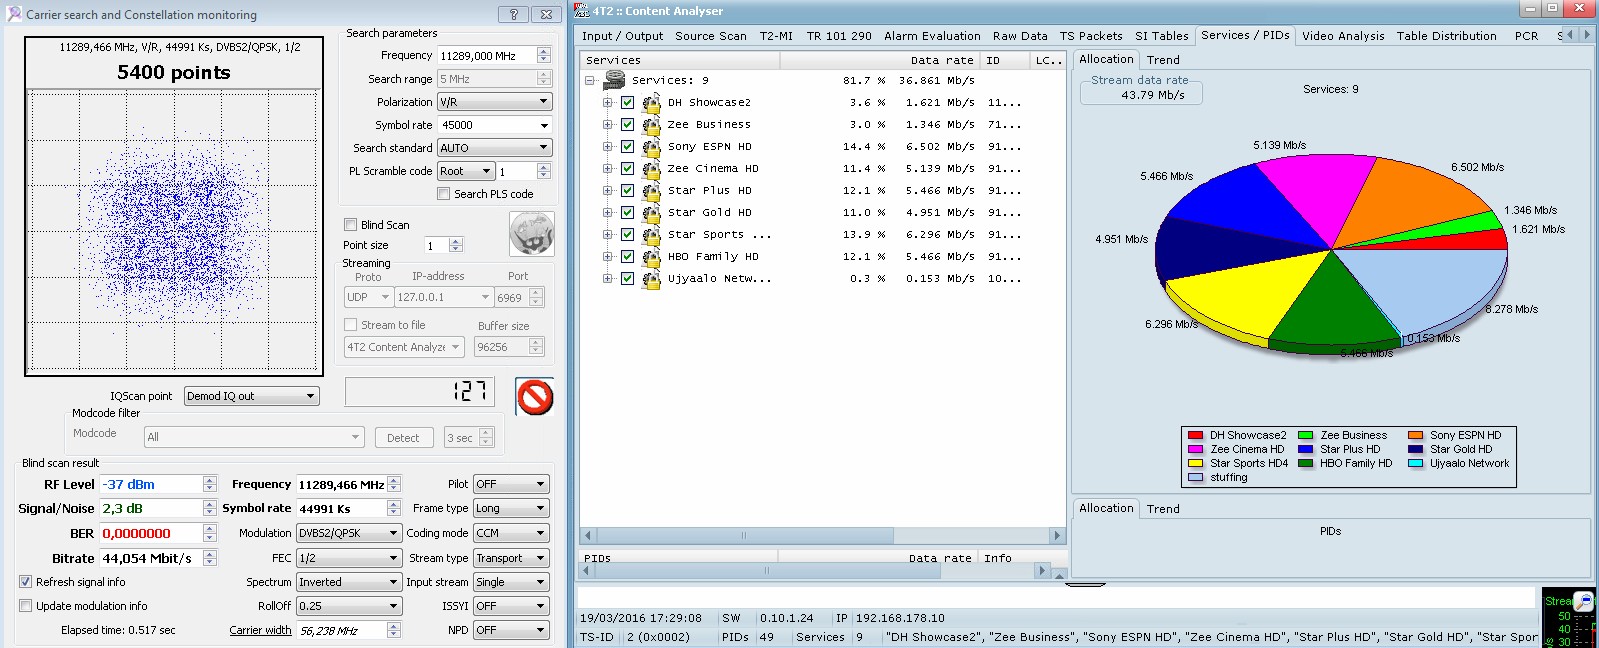Enable the Blind Scan checkbox
Image resolution: width=1599 pixels, height=648 pixels.
click(350, 225)
